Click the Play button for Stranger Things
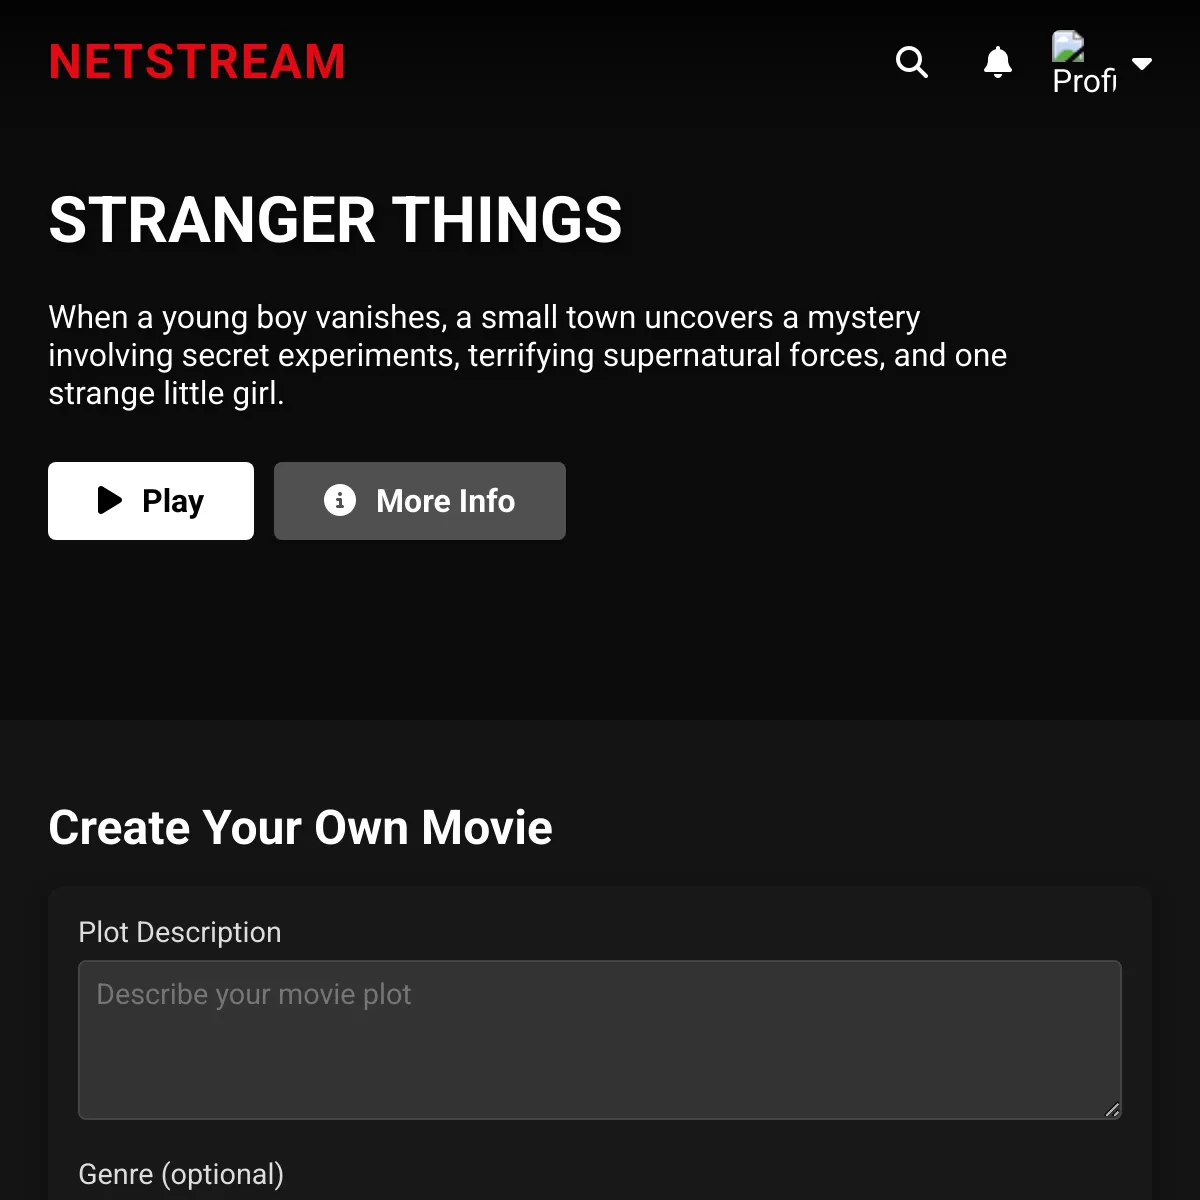 point(151,501)
